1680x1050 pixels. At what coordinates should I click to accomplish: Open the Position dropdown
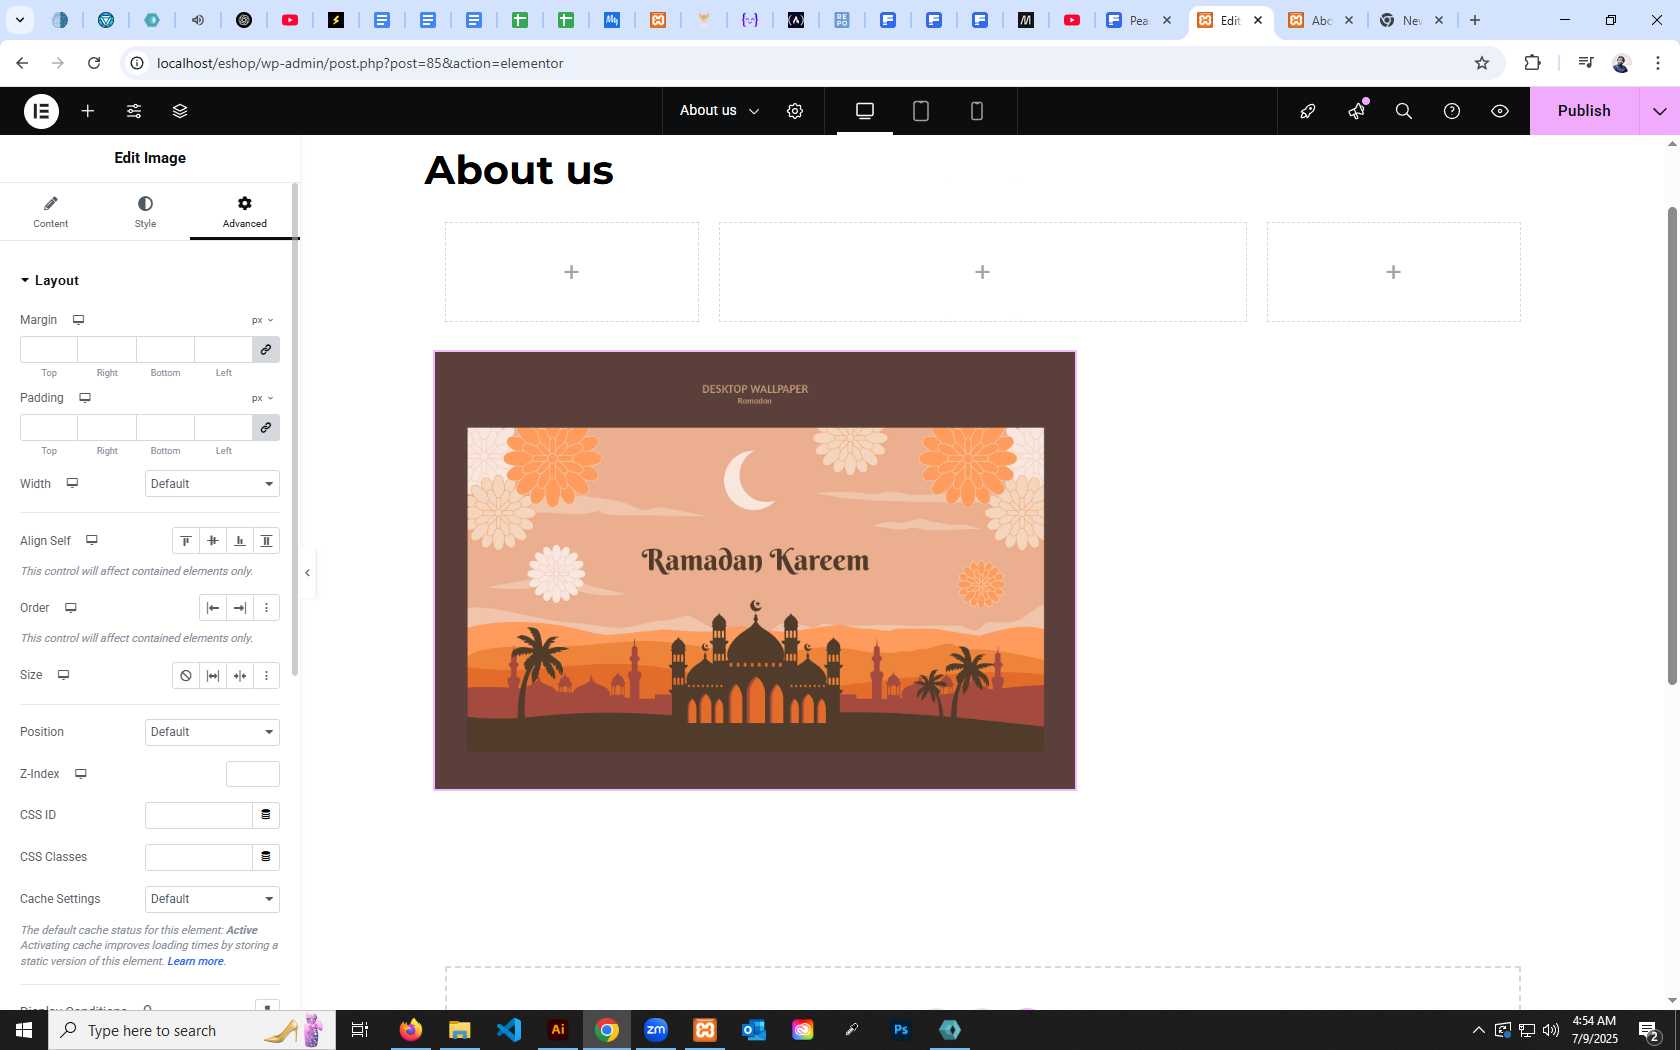point(212,732)
